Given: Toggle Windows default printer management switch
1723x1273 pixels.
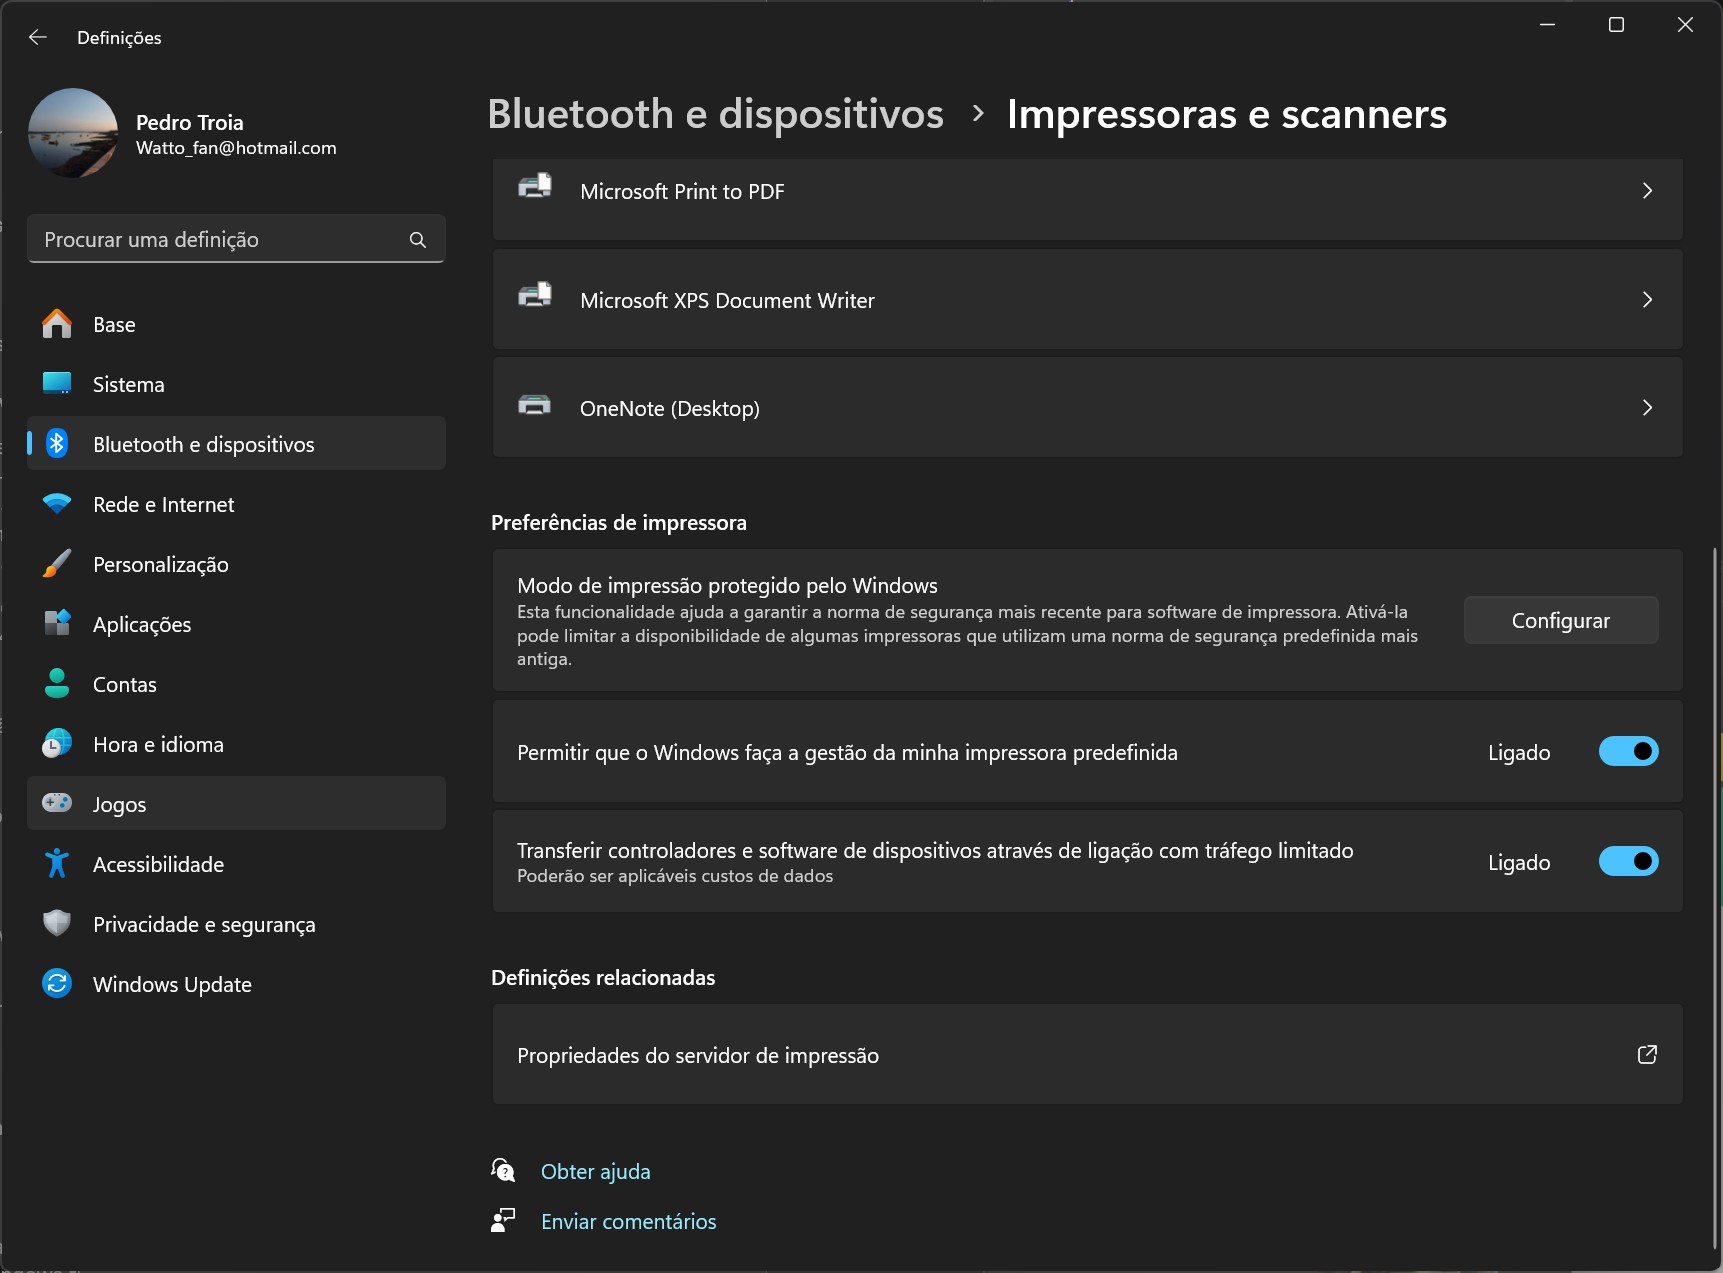Looking at the screenshot, I should tap(1628, 751).
